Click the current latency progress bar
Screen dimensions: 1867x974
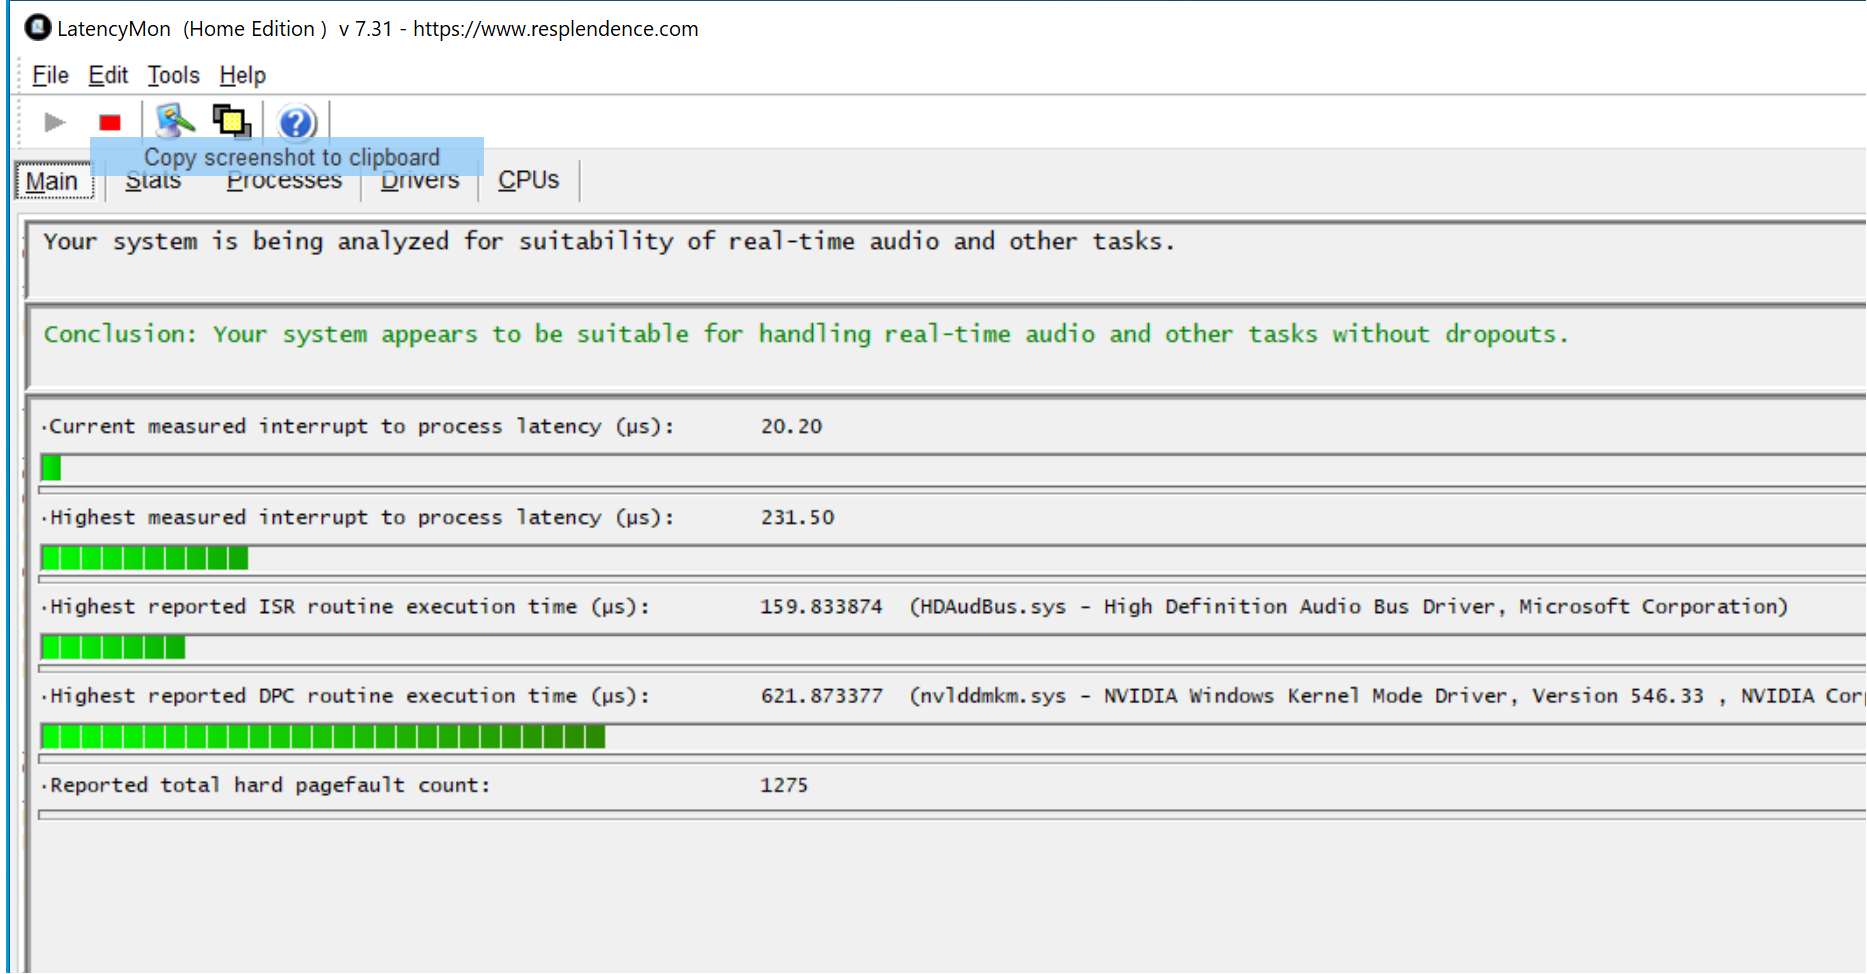(952, 468)
